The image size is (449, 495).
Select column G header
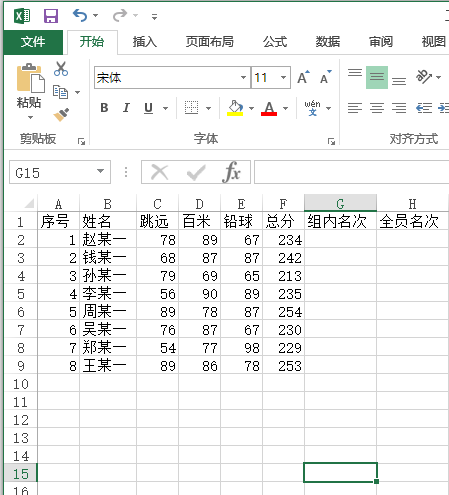[x=340, y=203]
